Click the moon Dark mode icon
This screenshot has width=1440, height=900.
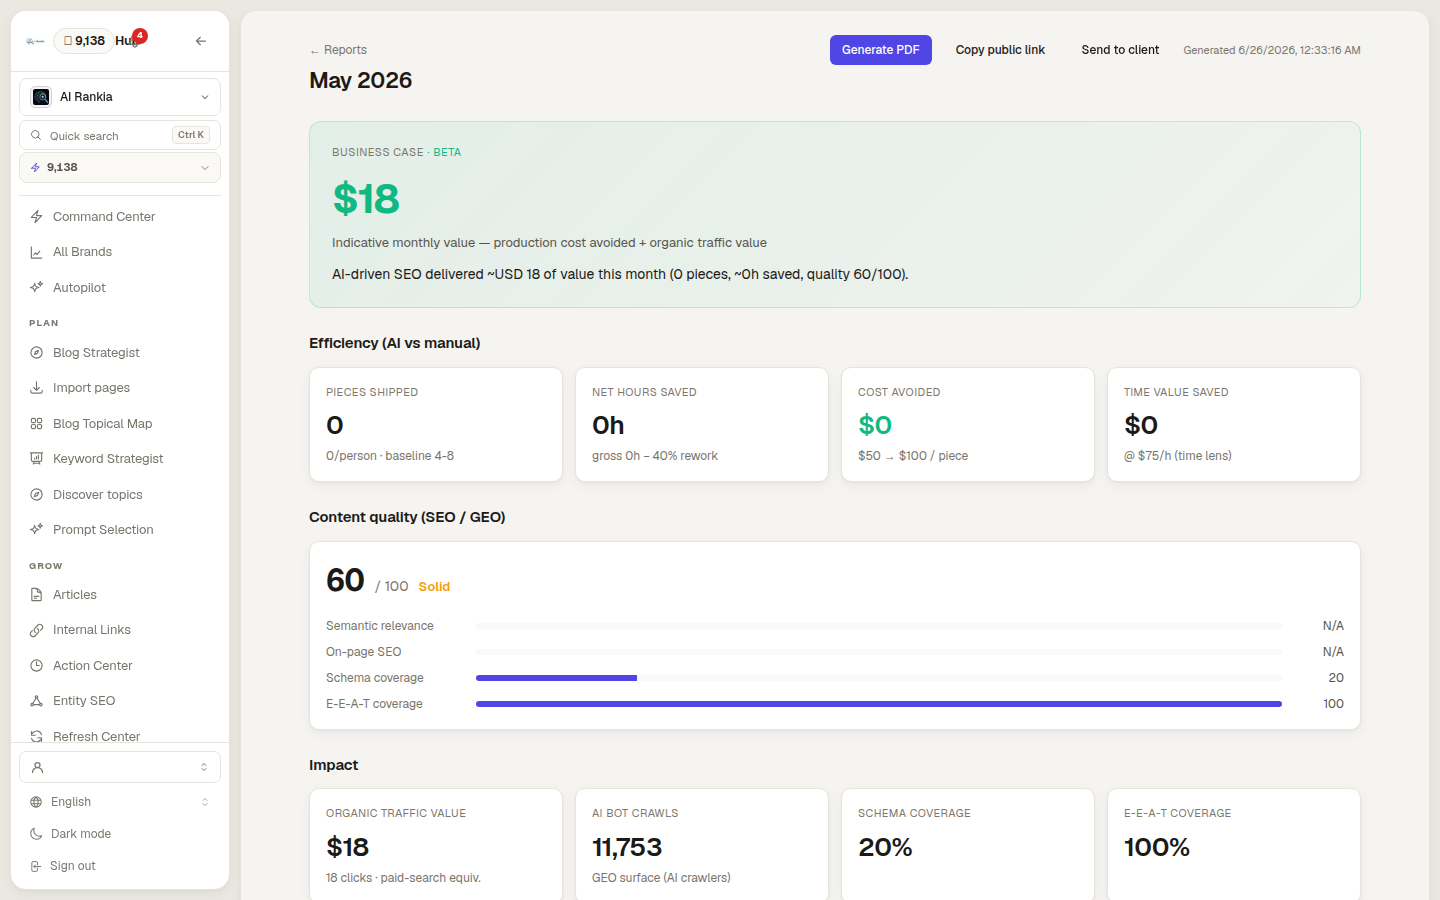tap(36, 834)
